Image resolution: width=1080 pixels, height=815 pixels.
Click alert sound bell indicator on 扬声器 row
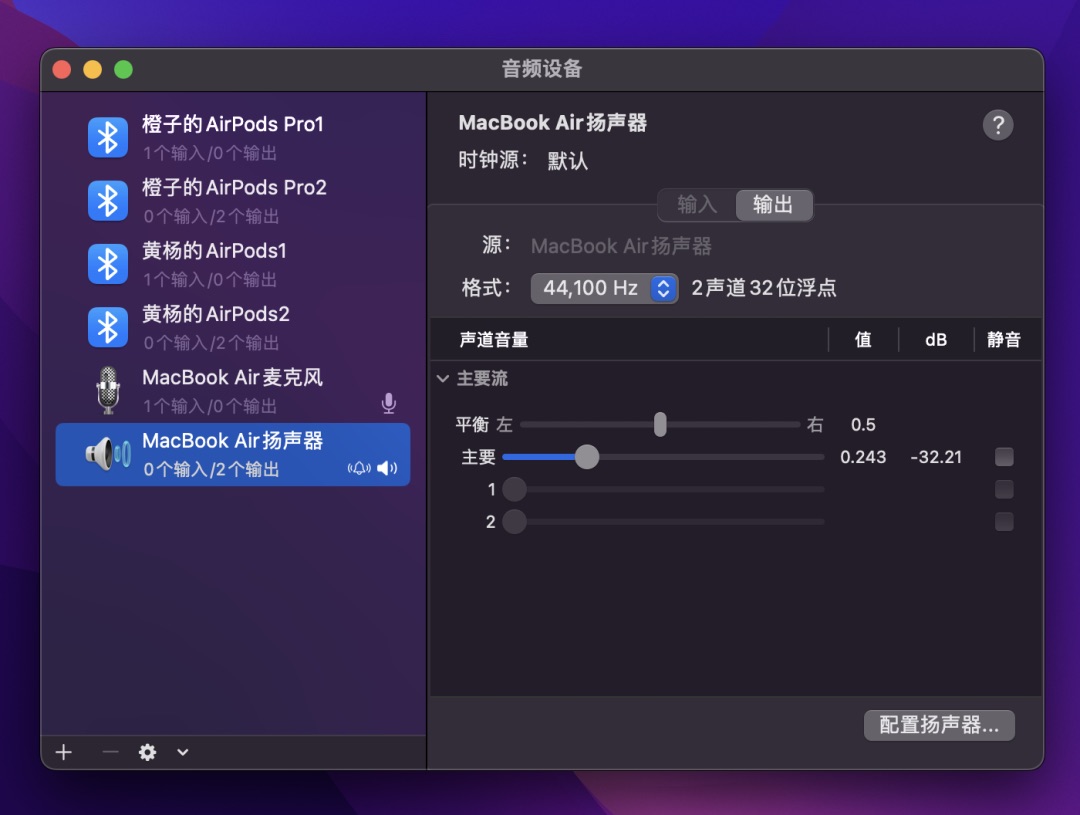coord(359,468)
